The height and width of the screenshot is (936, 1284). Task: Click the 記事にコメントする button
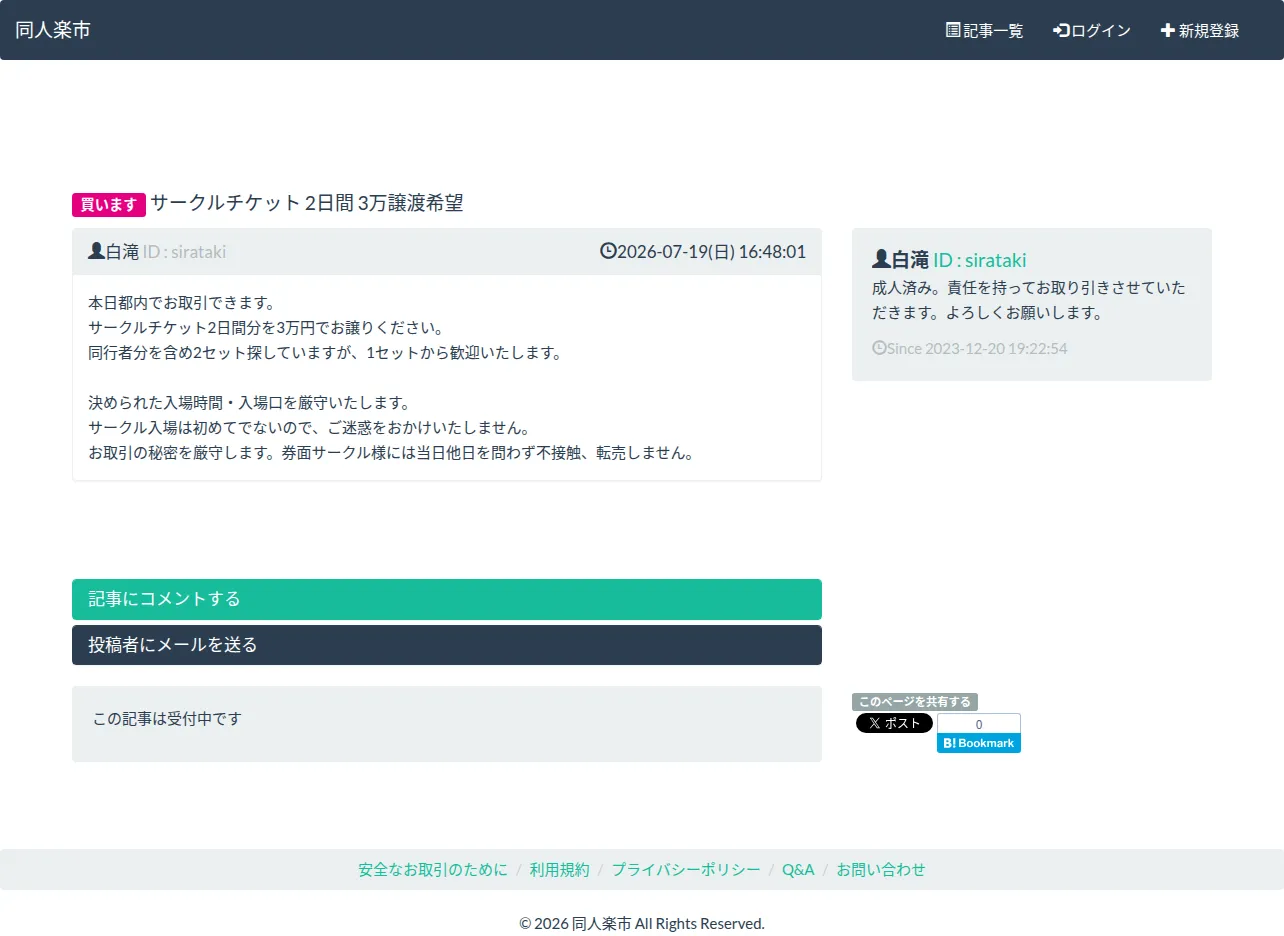447,599
